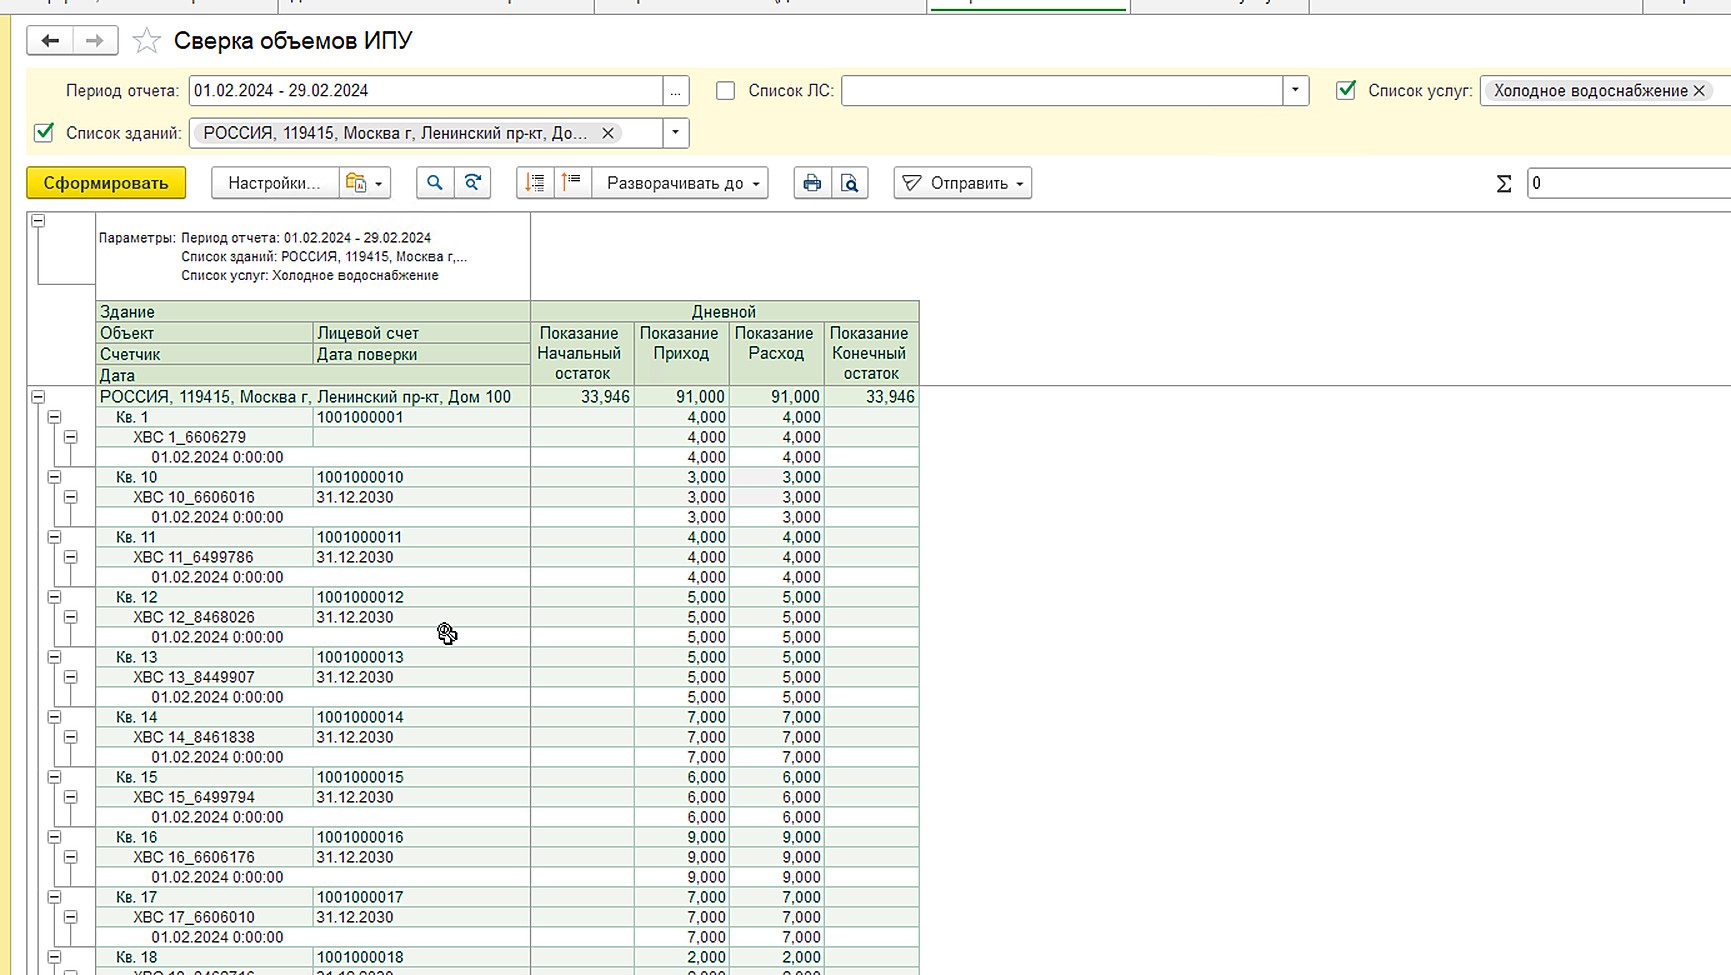
Task: Select the Кв. 17 apartment cell
Action: 204,897
